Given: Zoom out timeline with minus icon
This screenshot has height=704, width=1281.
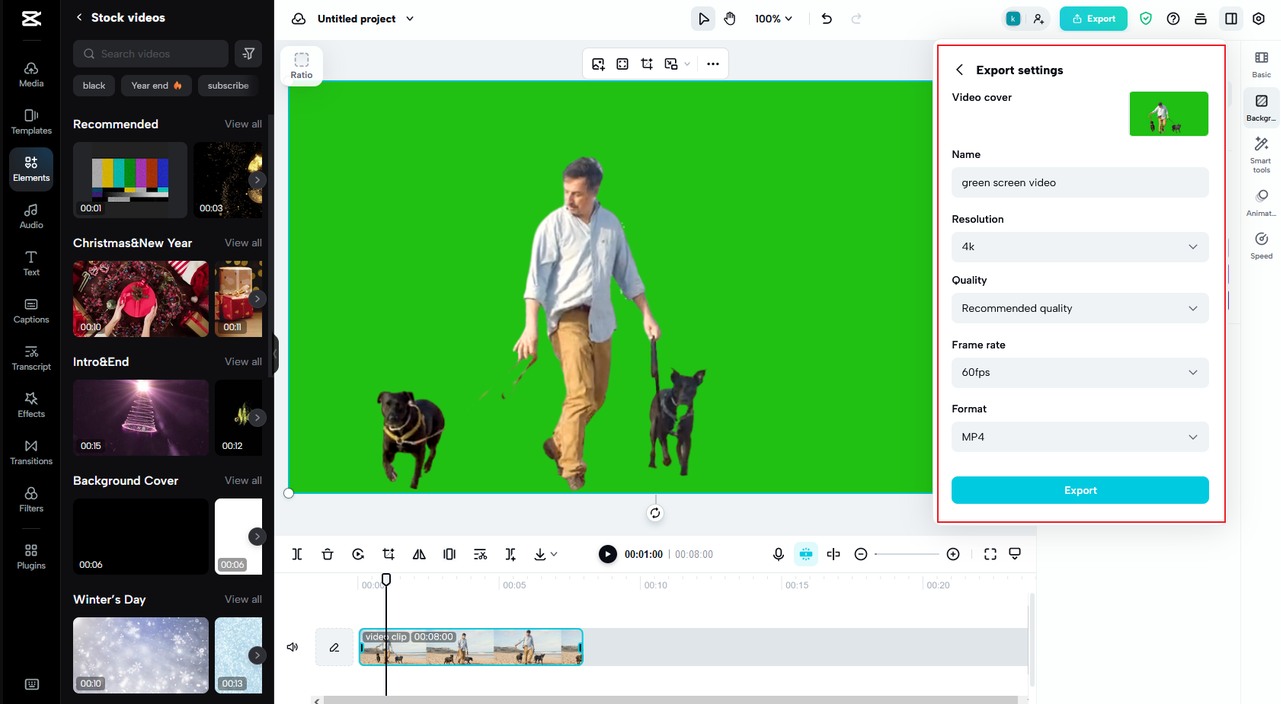Looking at the screenshot, I should pos(861,554).
